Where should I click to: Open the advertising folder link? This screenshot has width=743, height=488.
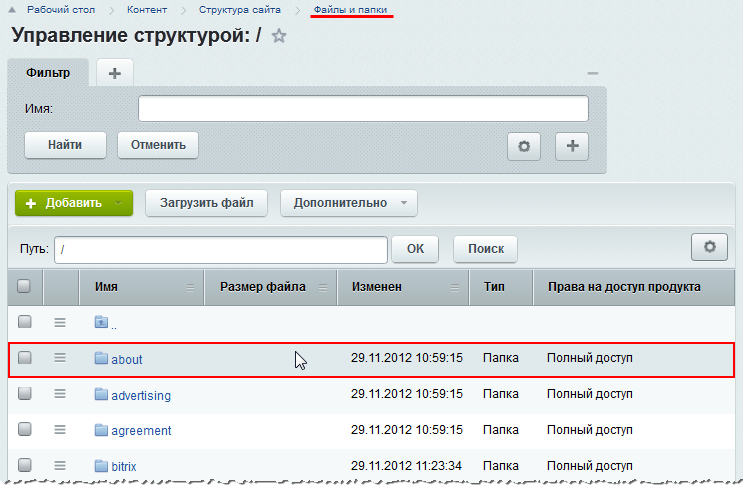click(141, 395)
